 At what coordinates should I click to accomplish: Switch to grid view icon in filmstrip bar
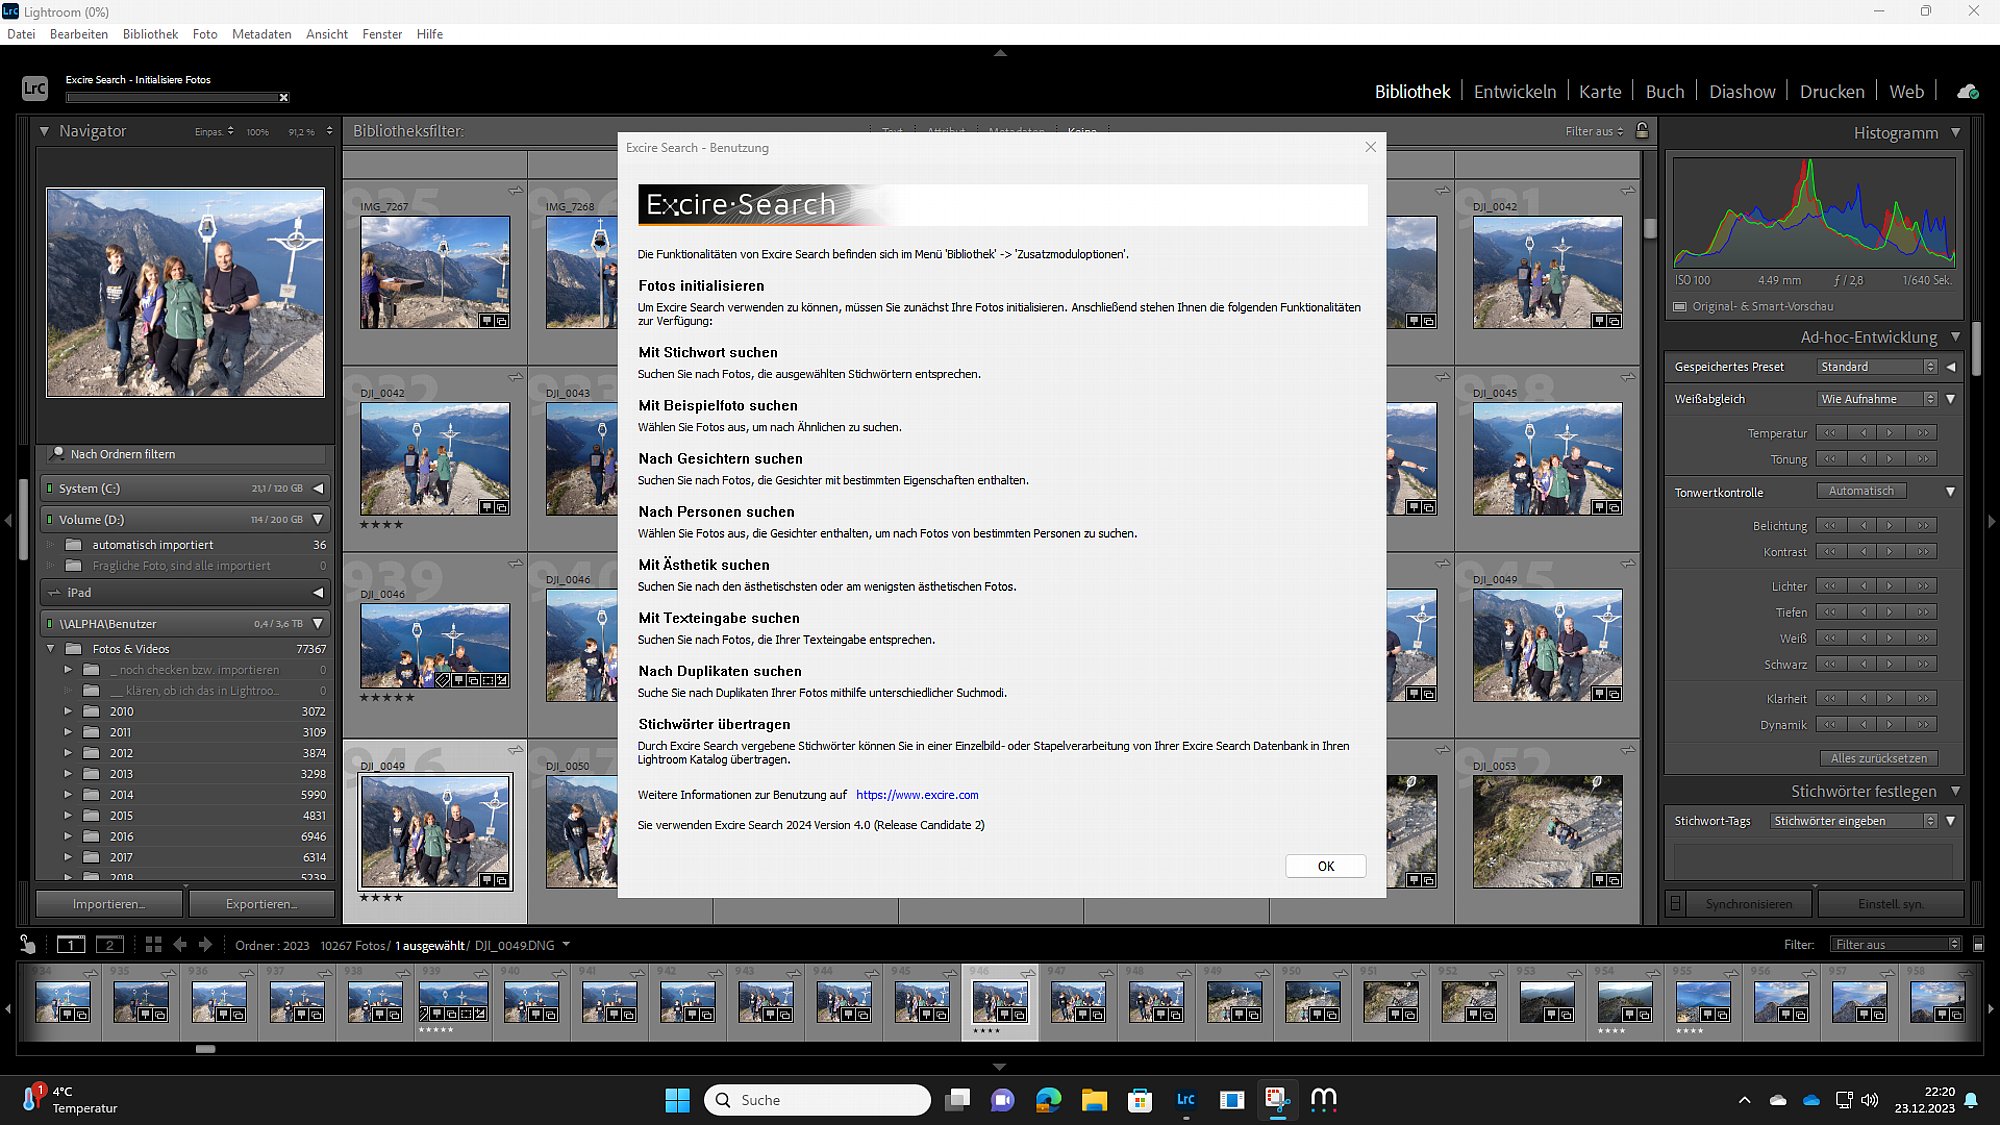[153, 944]
